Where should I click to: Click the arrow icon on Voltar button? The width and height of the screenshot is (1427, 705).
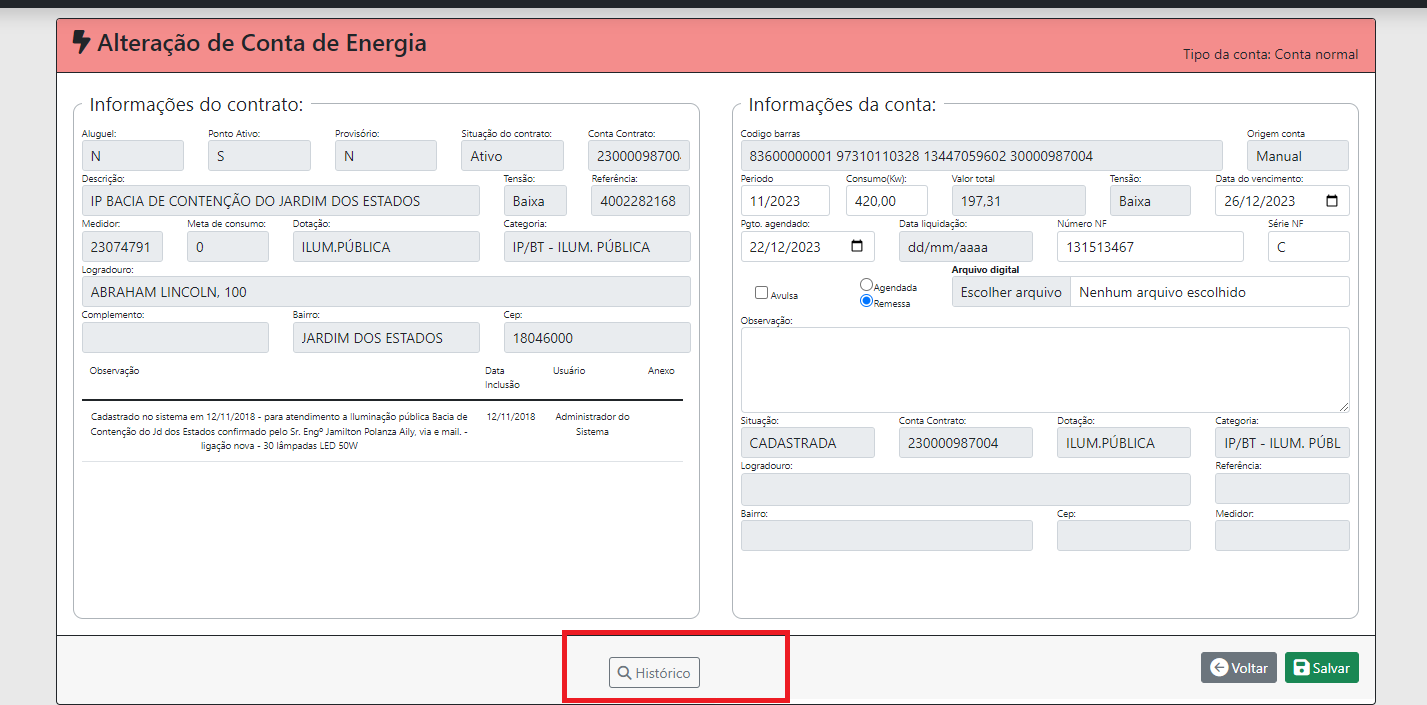(x=1218, y=668)
